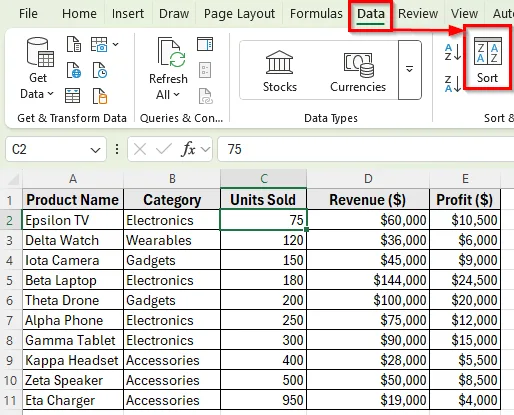Screen dimensions: 514x415
Task: Switch to the Review tab
Action: tap(418, 14)
